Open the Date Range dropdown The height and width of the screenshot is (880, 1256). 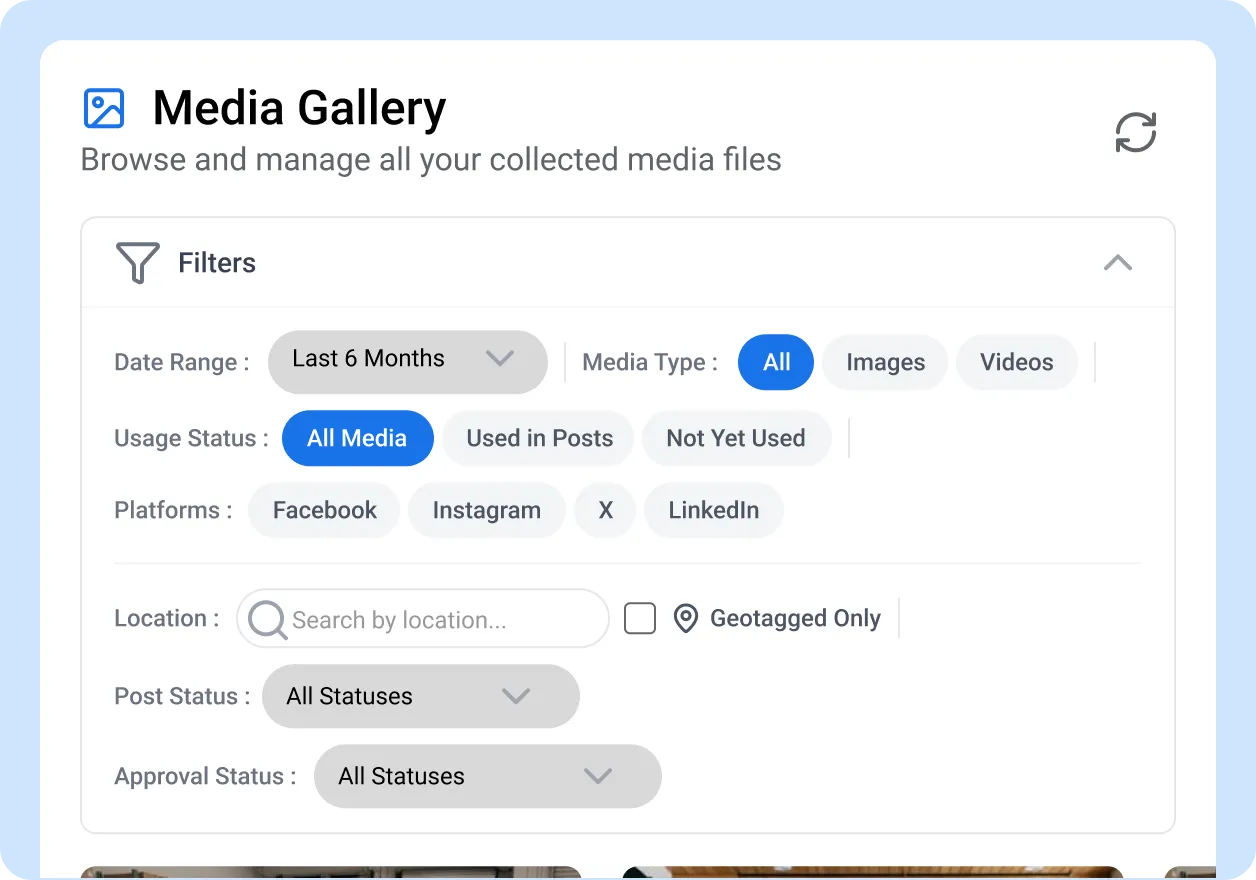point(406,360)
